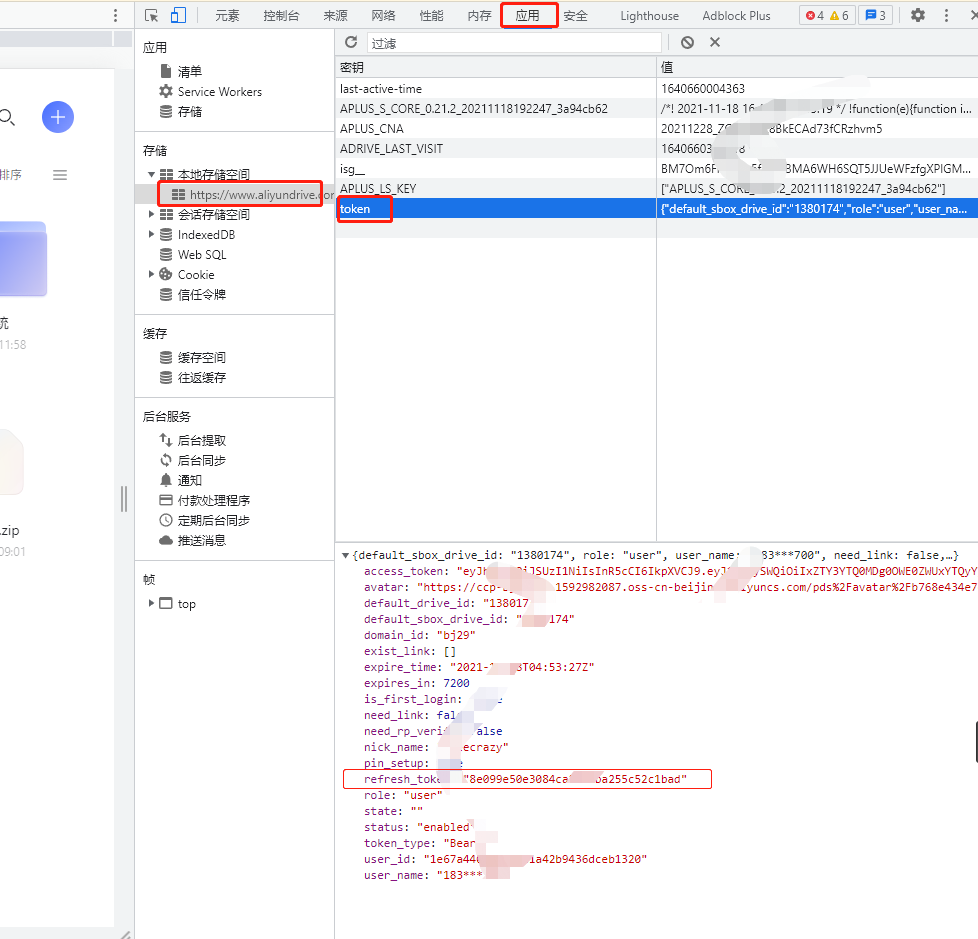The image size is (978, 939).
Task: Collapse the 本地存储空间 tree node
Action: [152, 175]
